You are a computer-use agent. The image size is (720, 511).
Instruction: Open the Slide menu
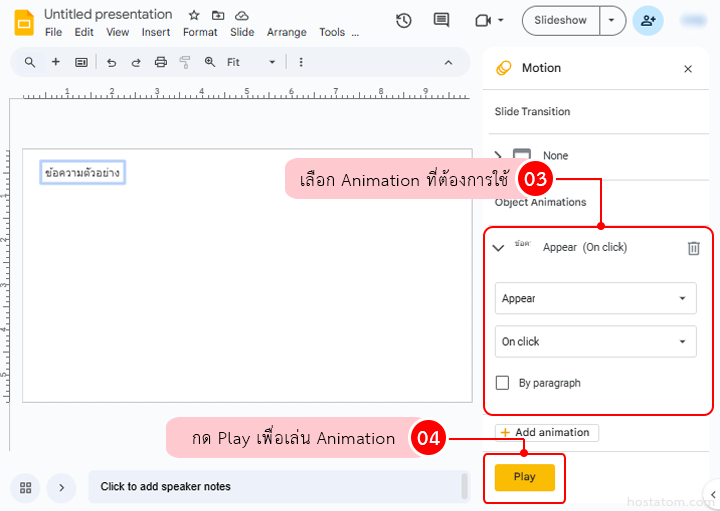(x=242, y=32)
